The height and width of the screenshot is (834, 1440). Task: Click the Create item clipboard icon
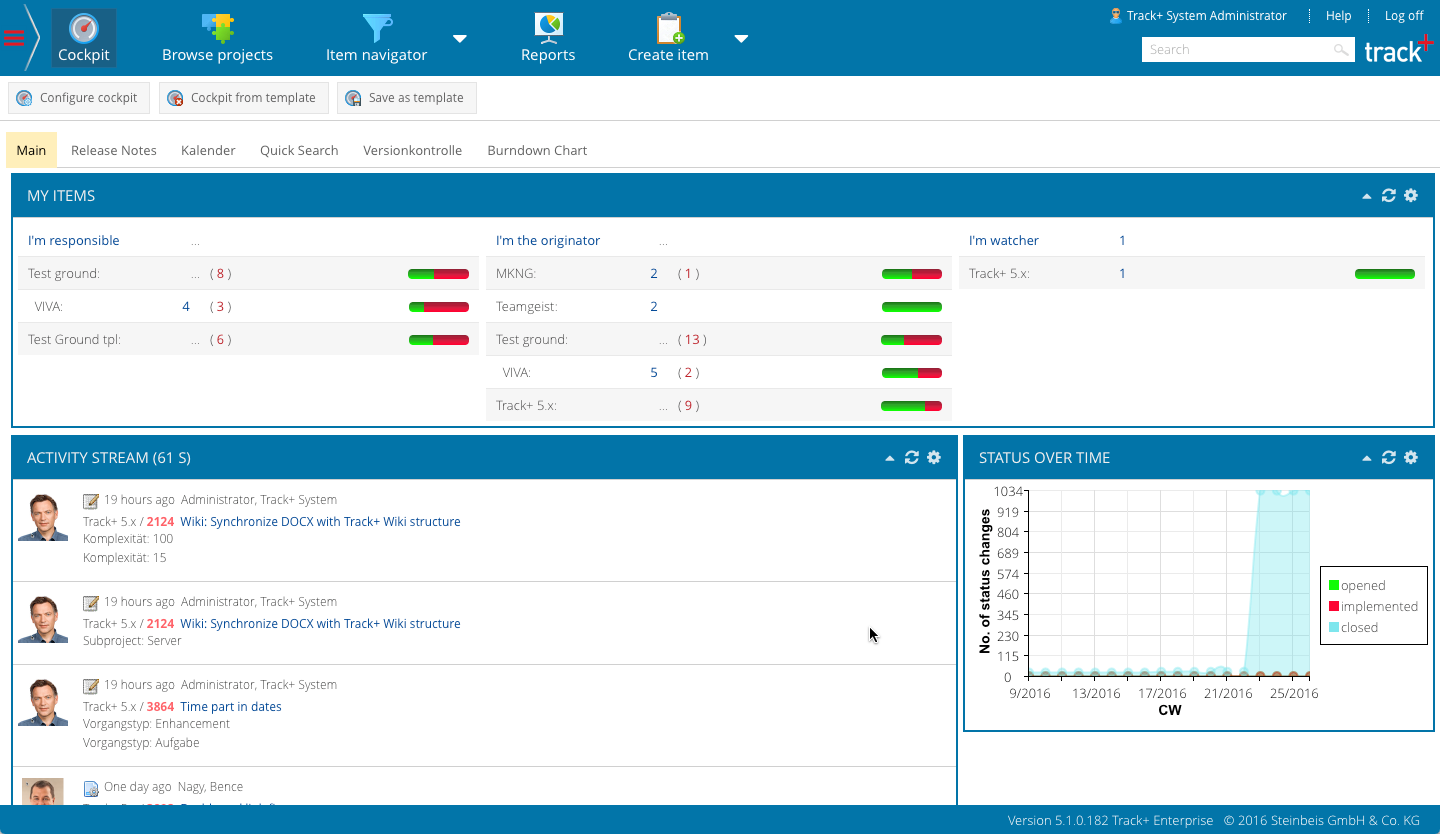[x=669, y=27]
